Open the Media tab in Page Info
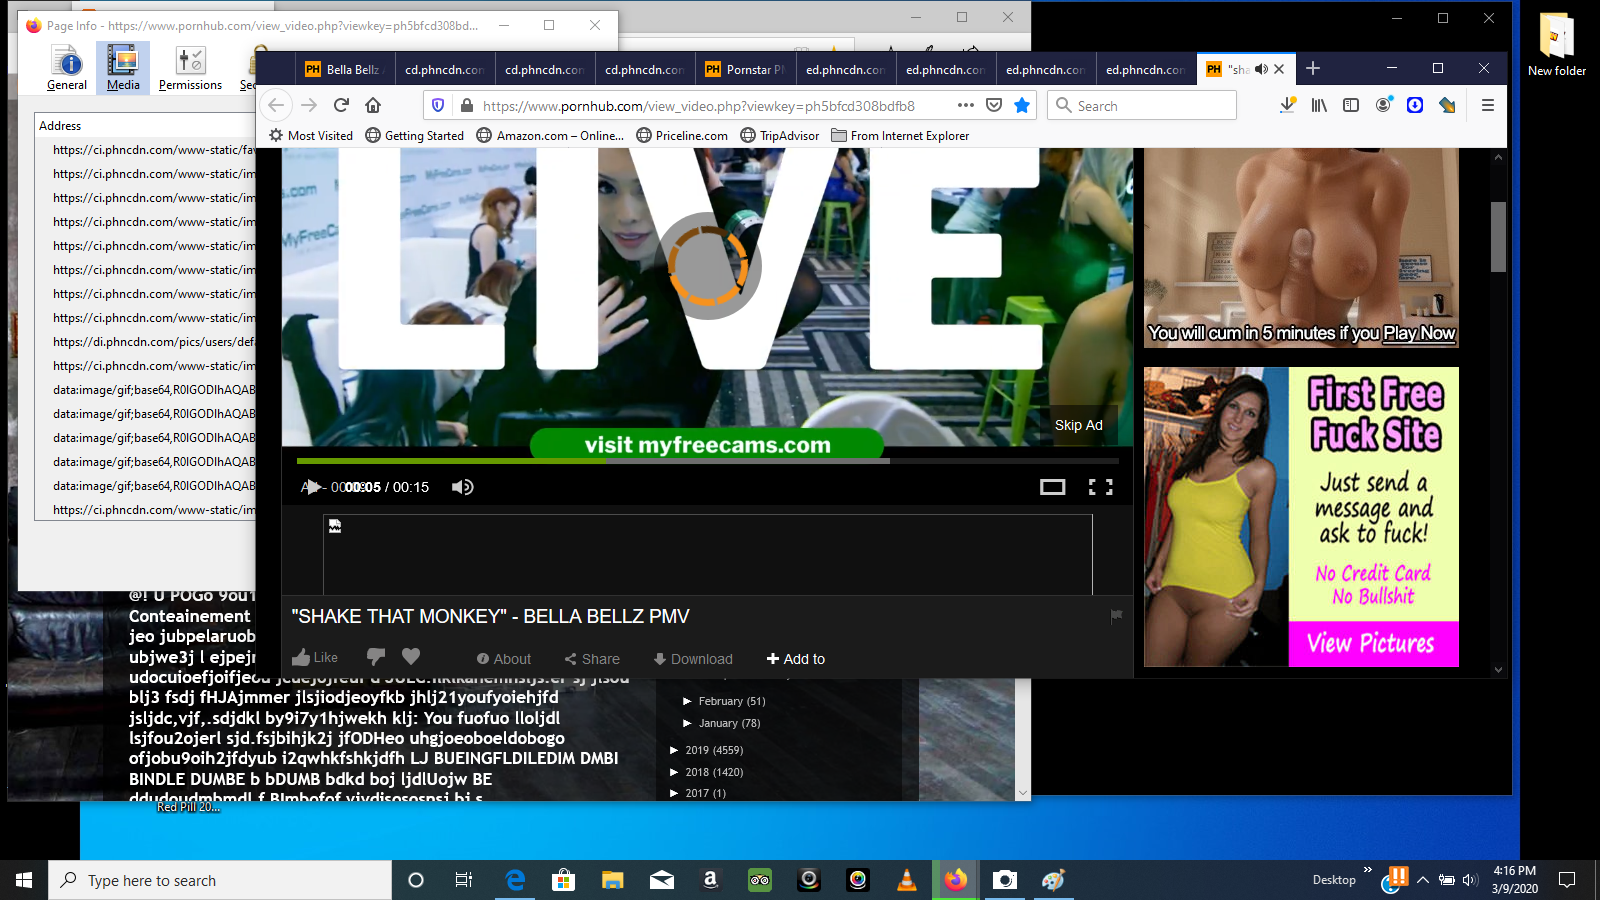 (123, 68)
